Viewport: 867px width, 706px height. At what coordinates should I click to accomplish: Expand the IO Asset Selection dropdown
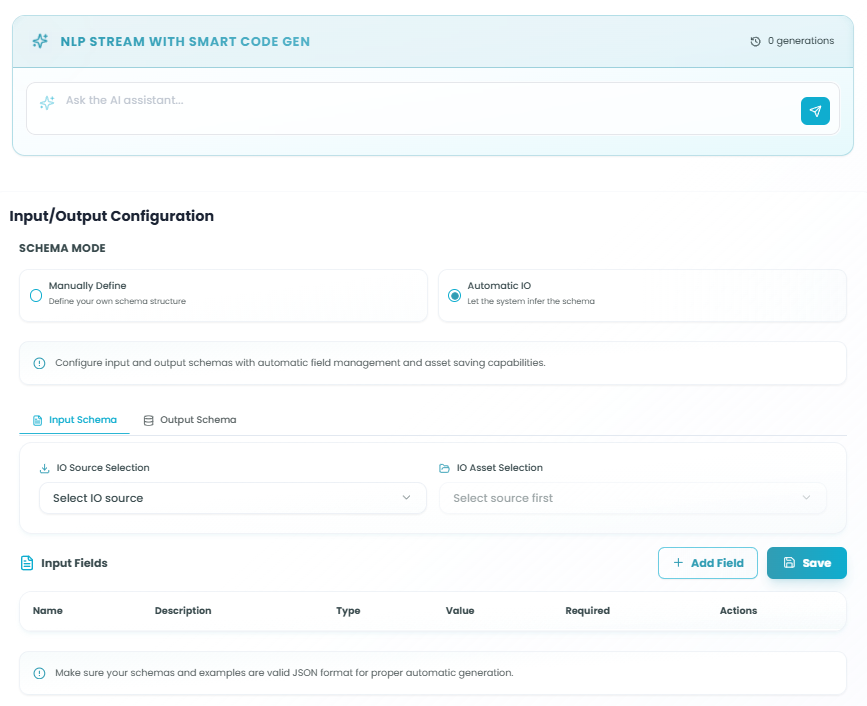pos(632,498)
